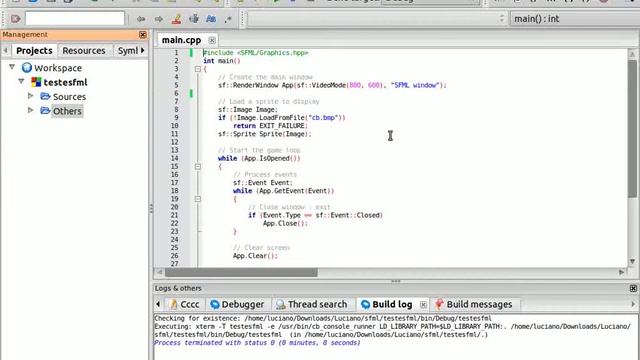The width and height of the screenshot is (640, 360).
Task: Click the testesfml project icon
Action: click(x=36, y=82)
